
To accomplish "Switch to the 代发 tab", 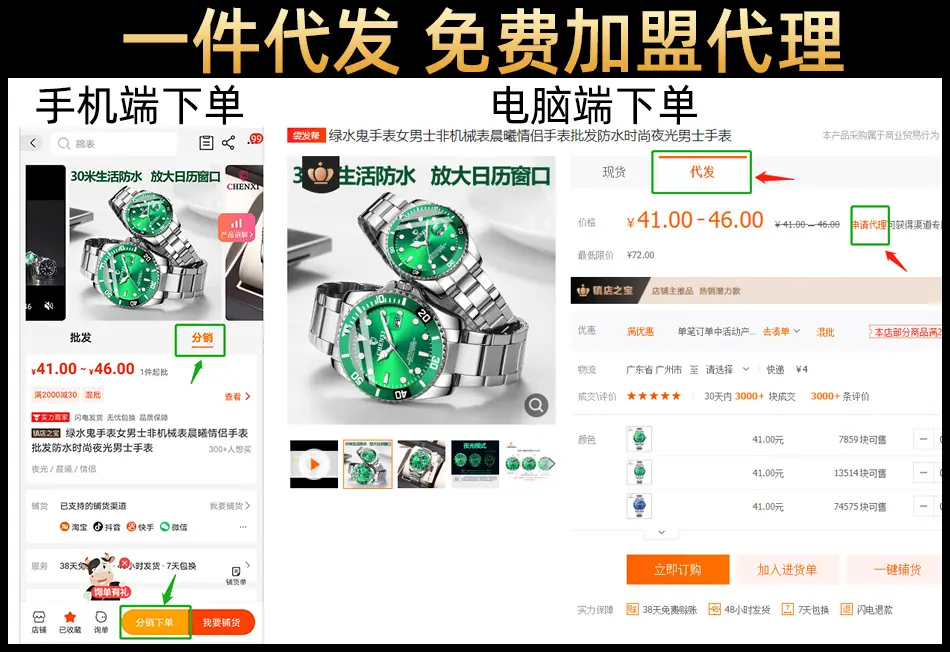I will click(x=702, y=172).
